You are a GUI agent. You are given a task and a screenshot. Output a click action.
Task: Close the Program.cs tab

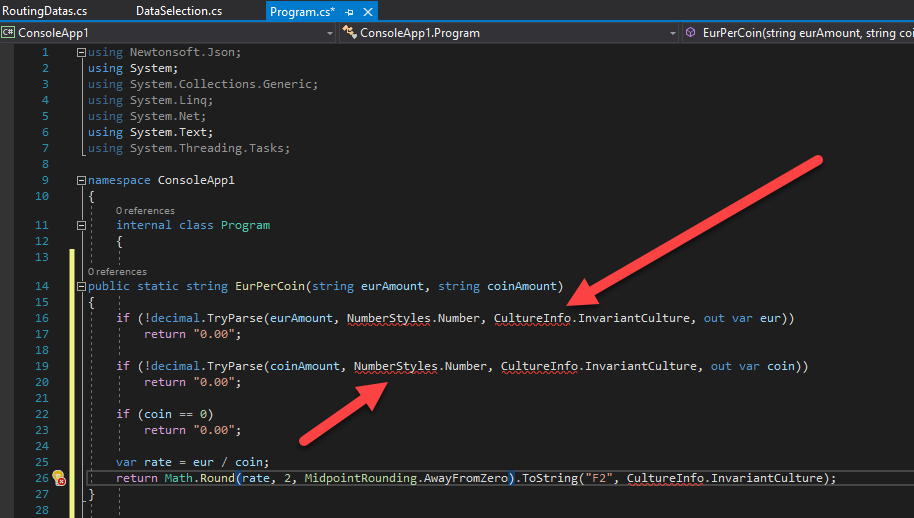coord(367,11)
